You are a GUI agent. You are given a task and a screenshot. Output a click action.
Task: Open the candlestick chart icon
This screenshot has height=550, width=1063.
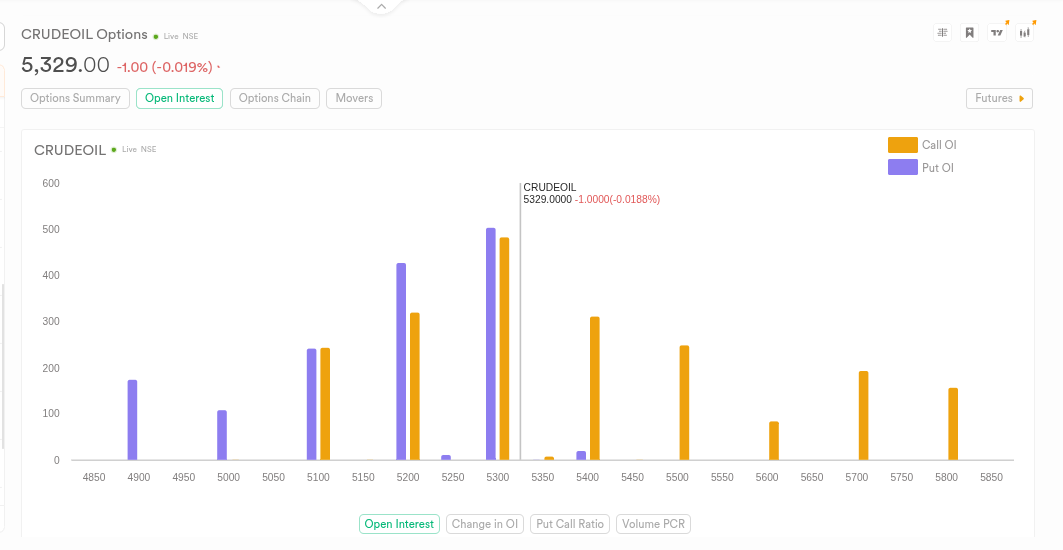click(1024, 33)
